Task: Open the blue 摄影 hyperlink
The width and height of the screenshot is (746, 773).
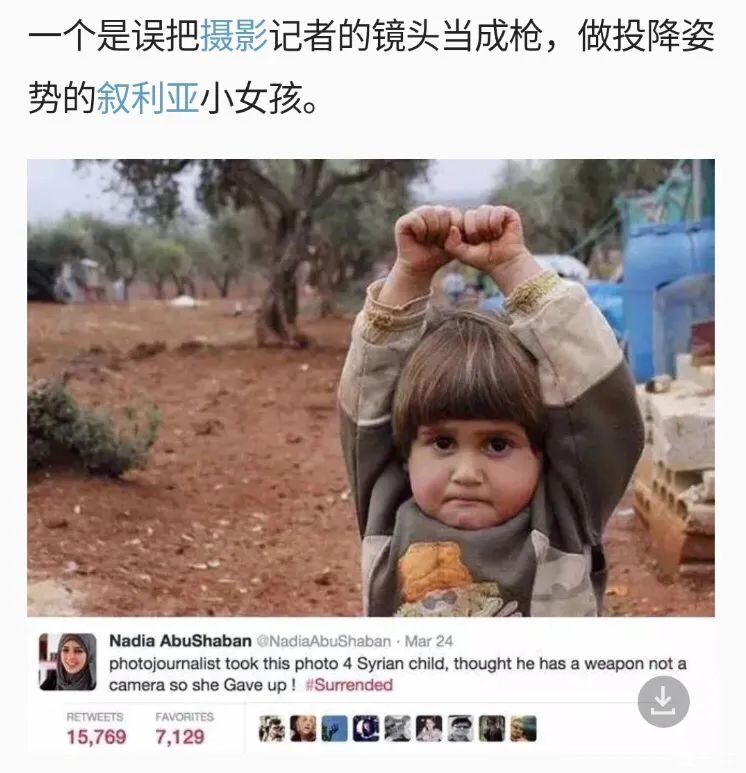Action: (x=234, y=37)
